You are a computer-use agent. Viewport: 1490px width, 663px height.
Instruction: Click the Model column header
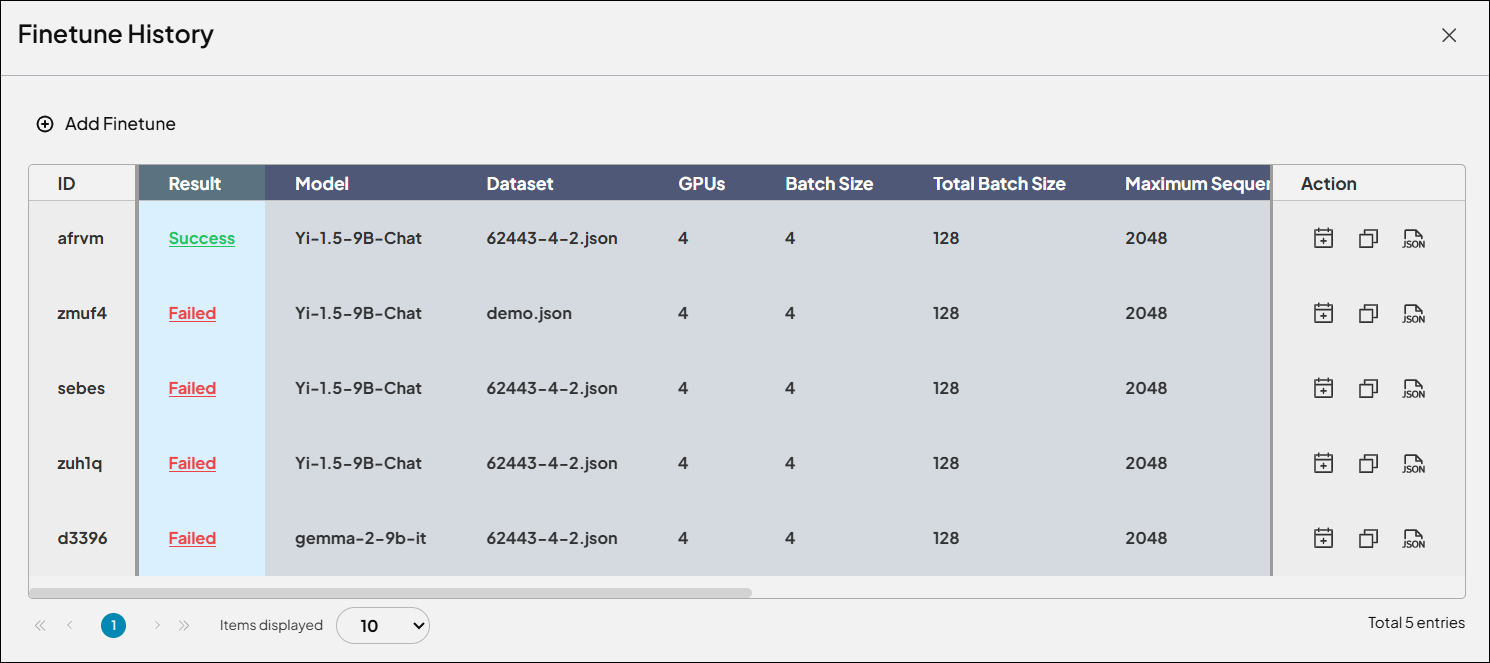pos(322,183)
